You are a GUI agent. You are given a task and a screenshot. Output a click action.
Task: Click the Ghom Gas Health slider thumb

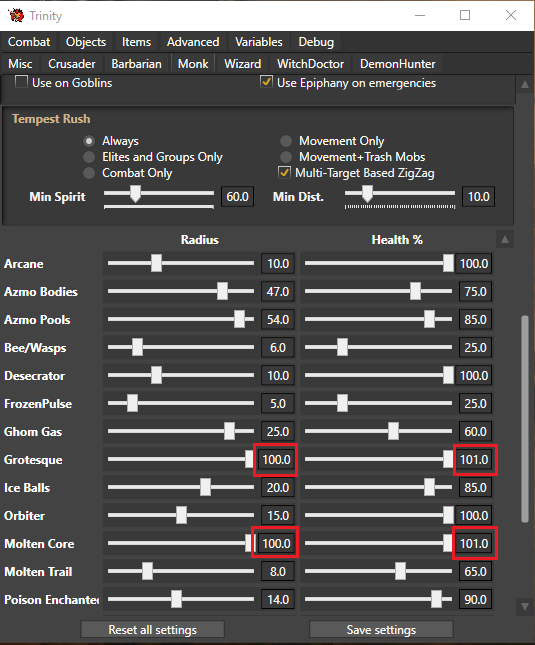pos(393,431)
